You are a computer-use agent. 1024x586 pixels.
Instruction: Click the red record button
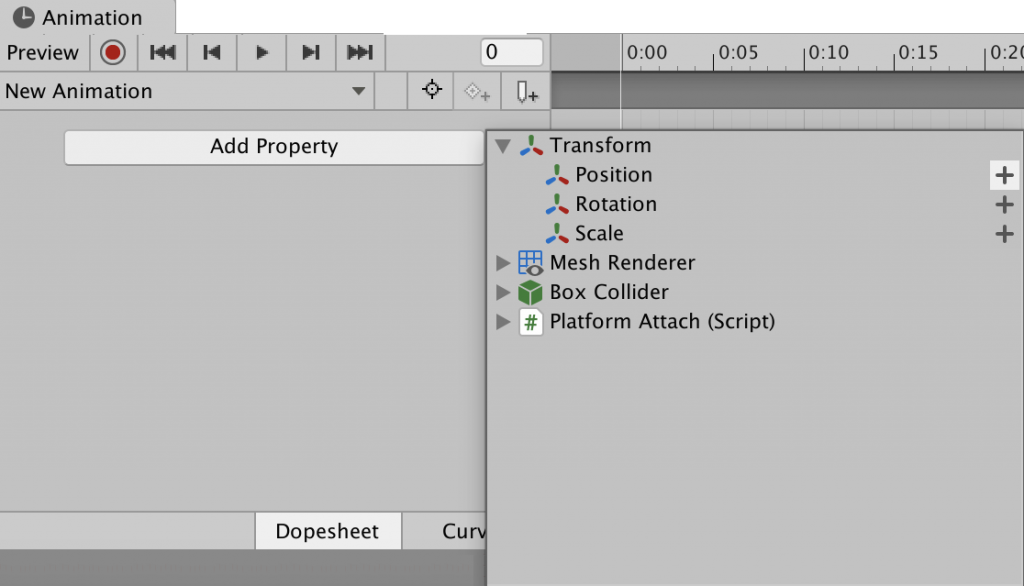coord(113,53)
